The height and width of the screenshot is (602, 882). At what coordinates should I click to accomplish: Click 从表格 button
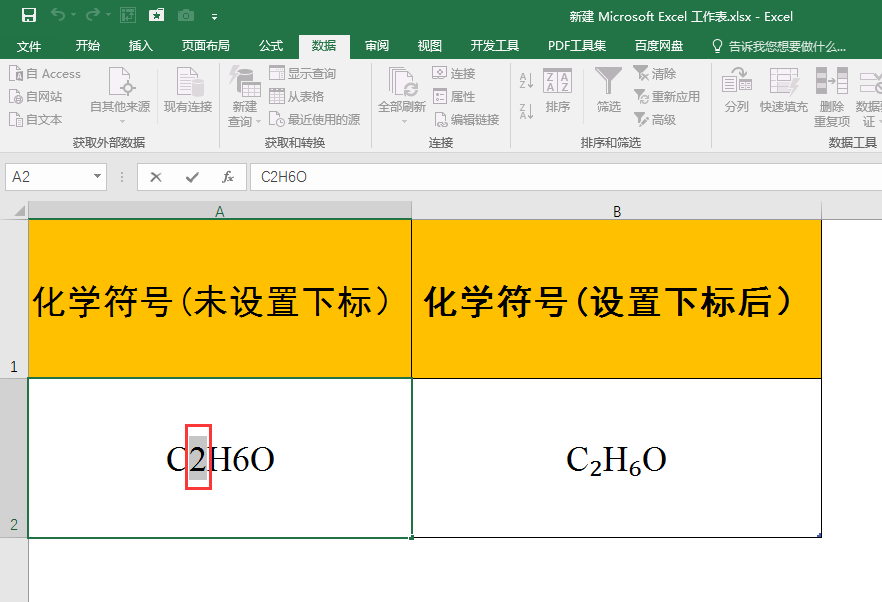pyautogui.click(x=296, y=97)
